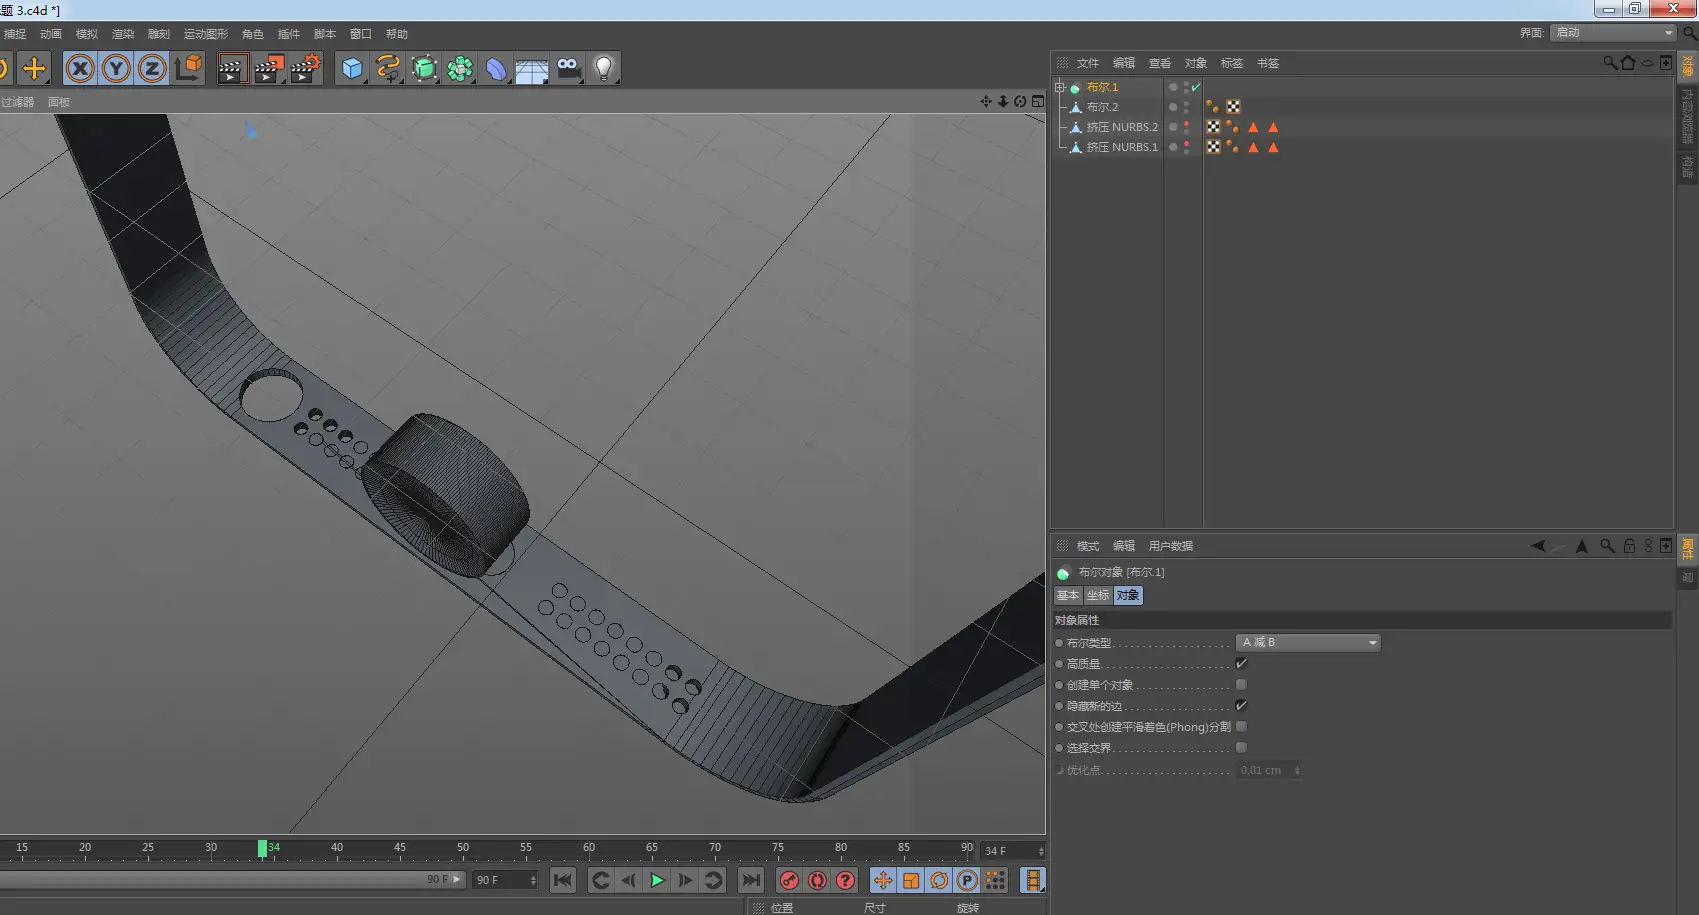
Task: Toggle the X axis lock icon
Action: (x=80, y=69)
